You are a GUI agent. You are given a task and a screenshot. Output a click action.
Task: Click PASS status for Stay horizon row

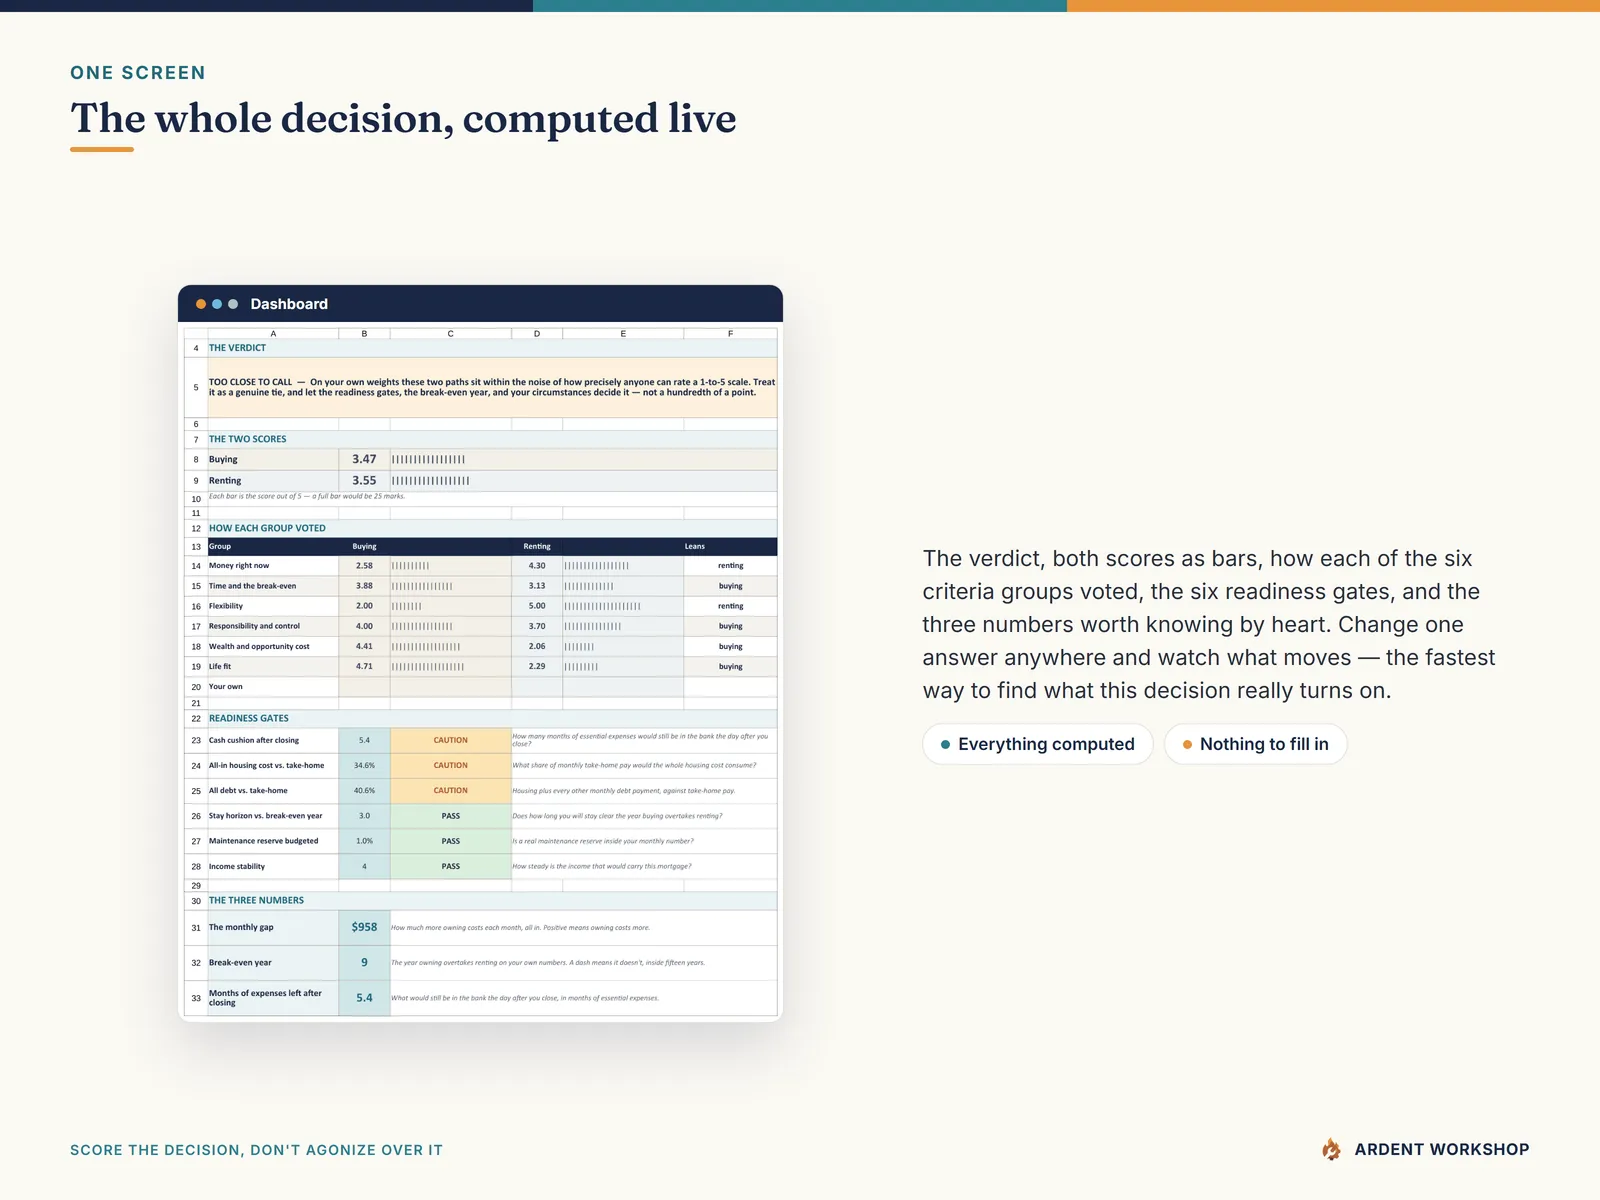451,816
